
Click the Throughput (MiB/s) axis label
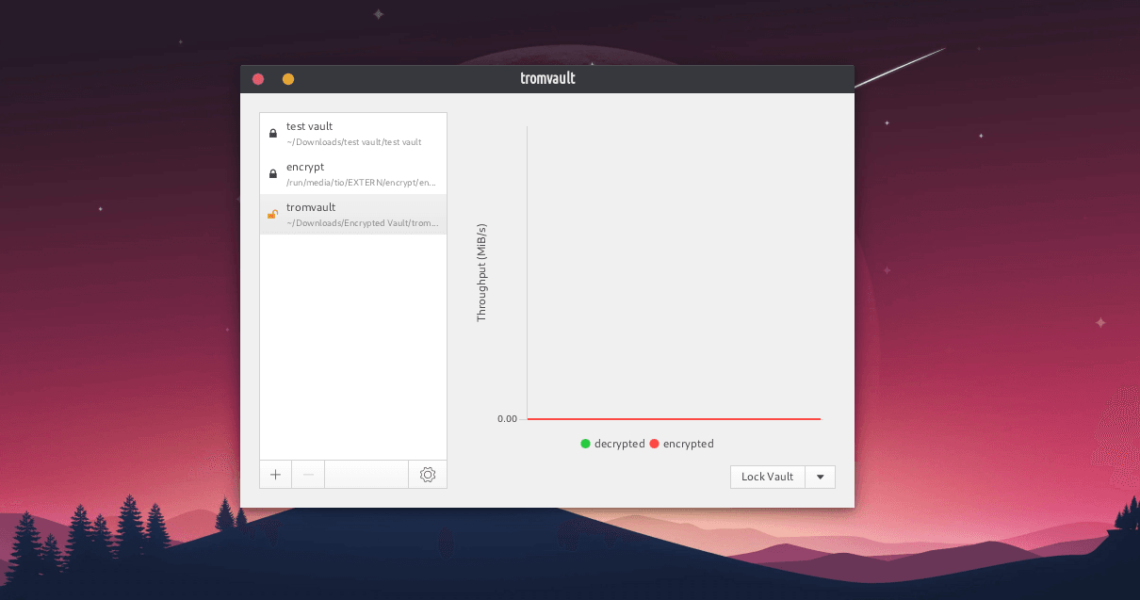pyautogui.click(x=482, y=272)
